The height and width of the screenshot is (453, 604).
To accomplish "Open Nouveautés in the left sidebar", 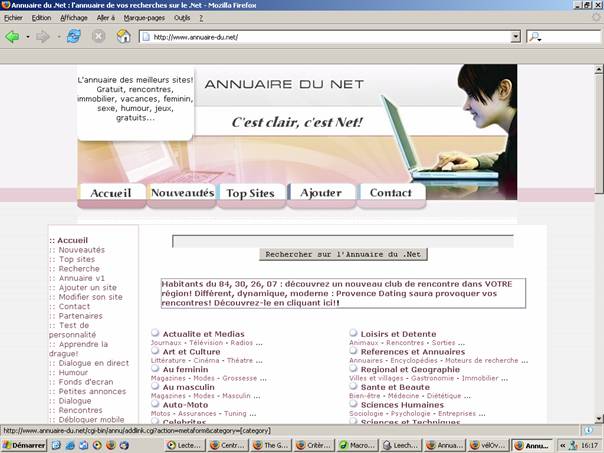I will point(81,250).
